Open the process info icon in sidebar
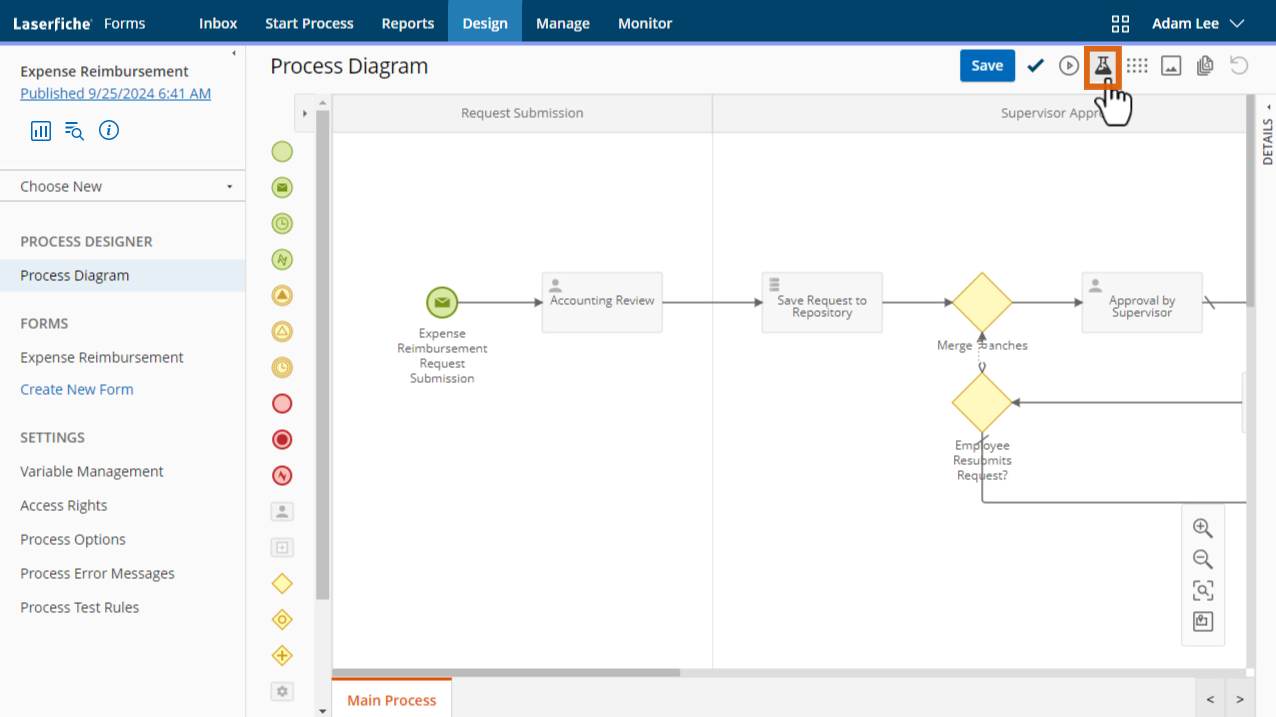Viewport: 1276px width, 717px height. 109,130
